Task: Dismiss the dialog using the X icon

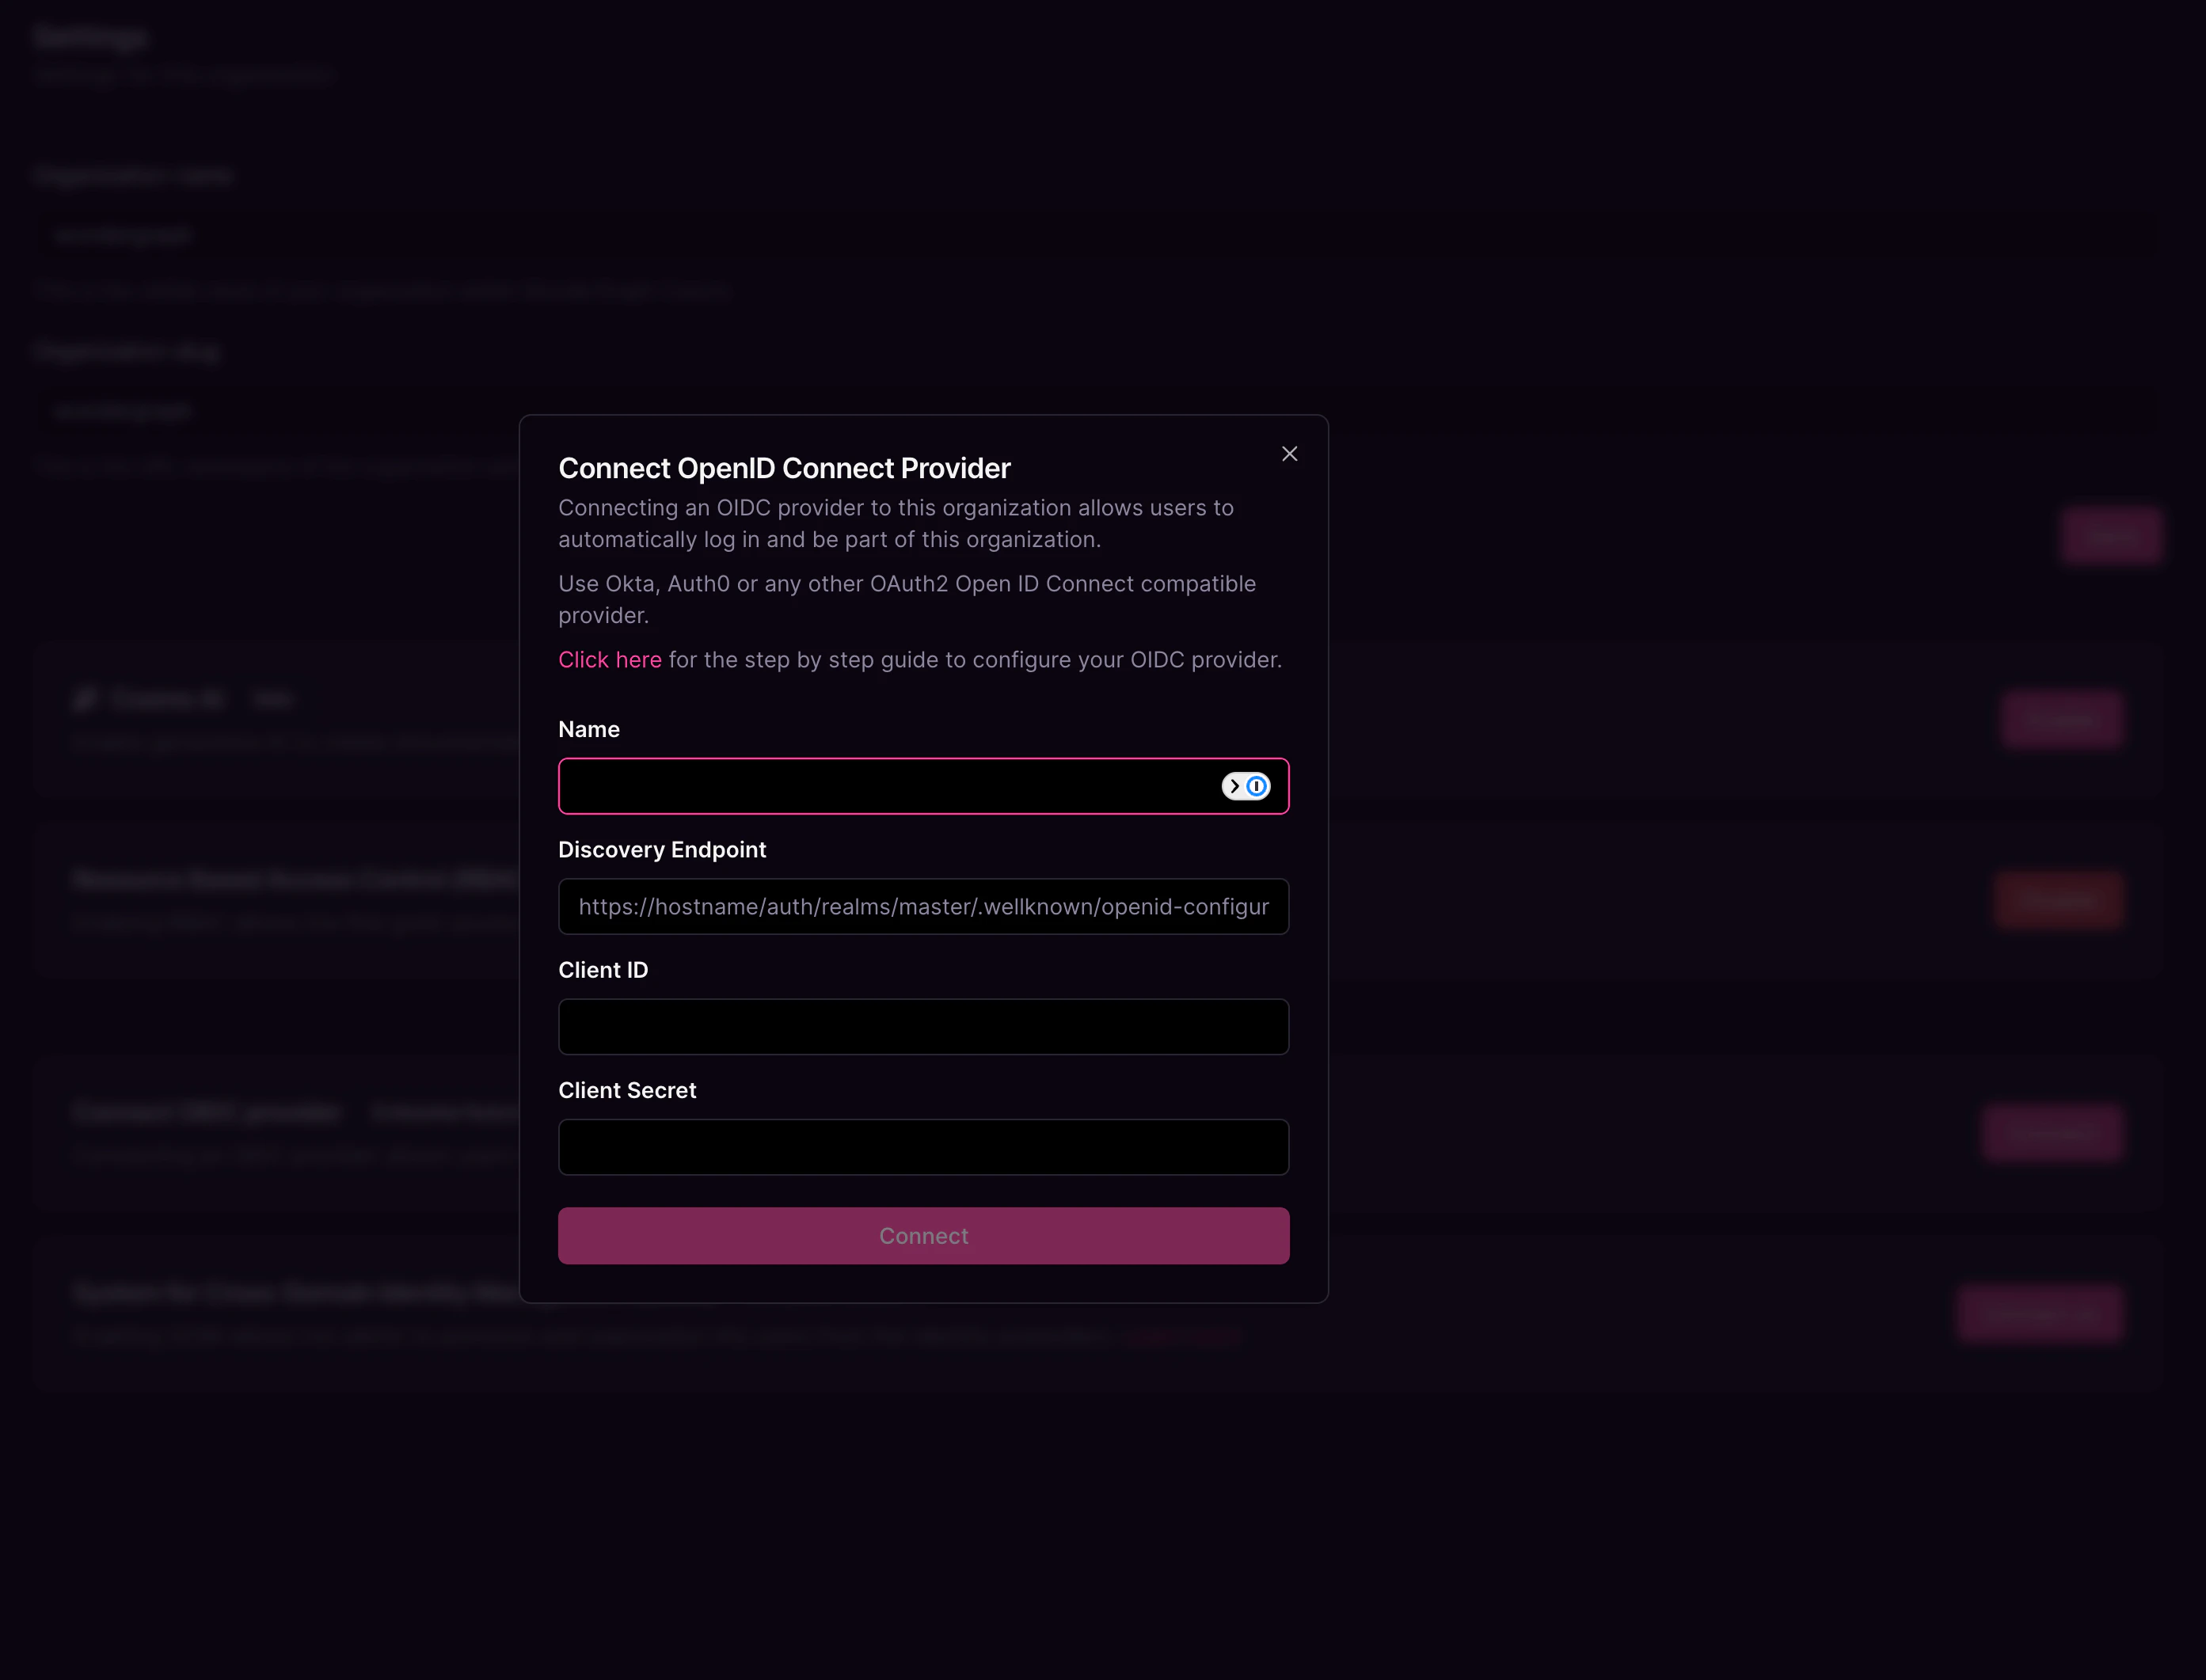Action: pos(1289,453)
